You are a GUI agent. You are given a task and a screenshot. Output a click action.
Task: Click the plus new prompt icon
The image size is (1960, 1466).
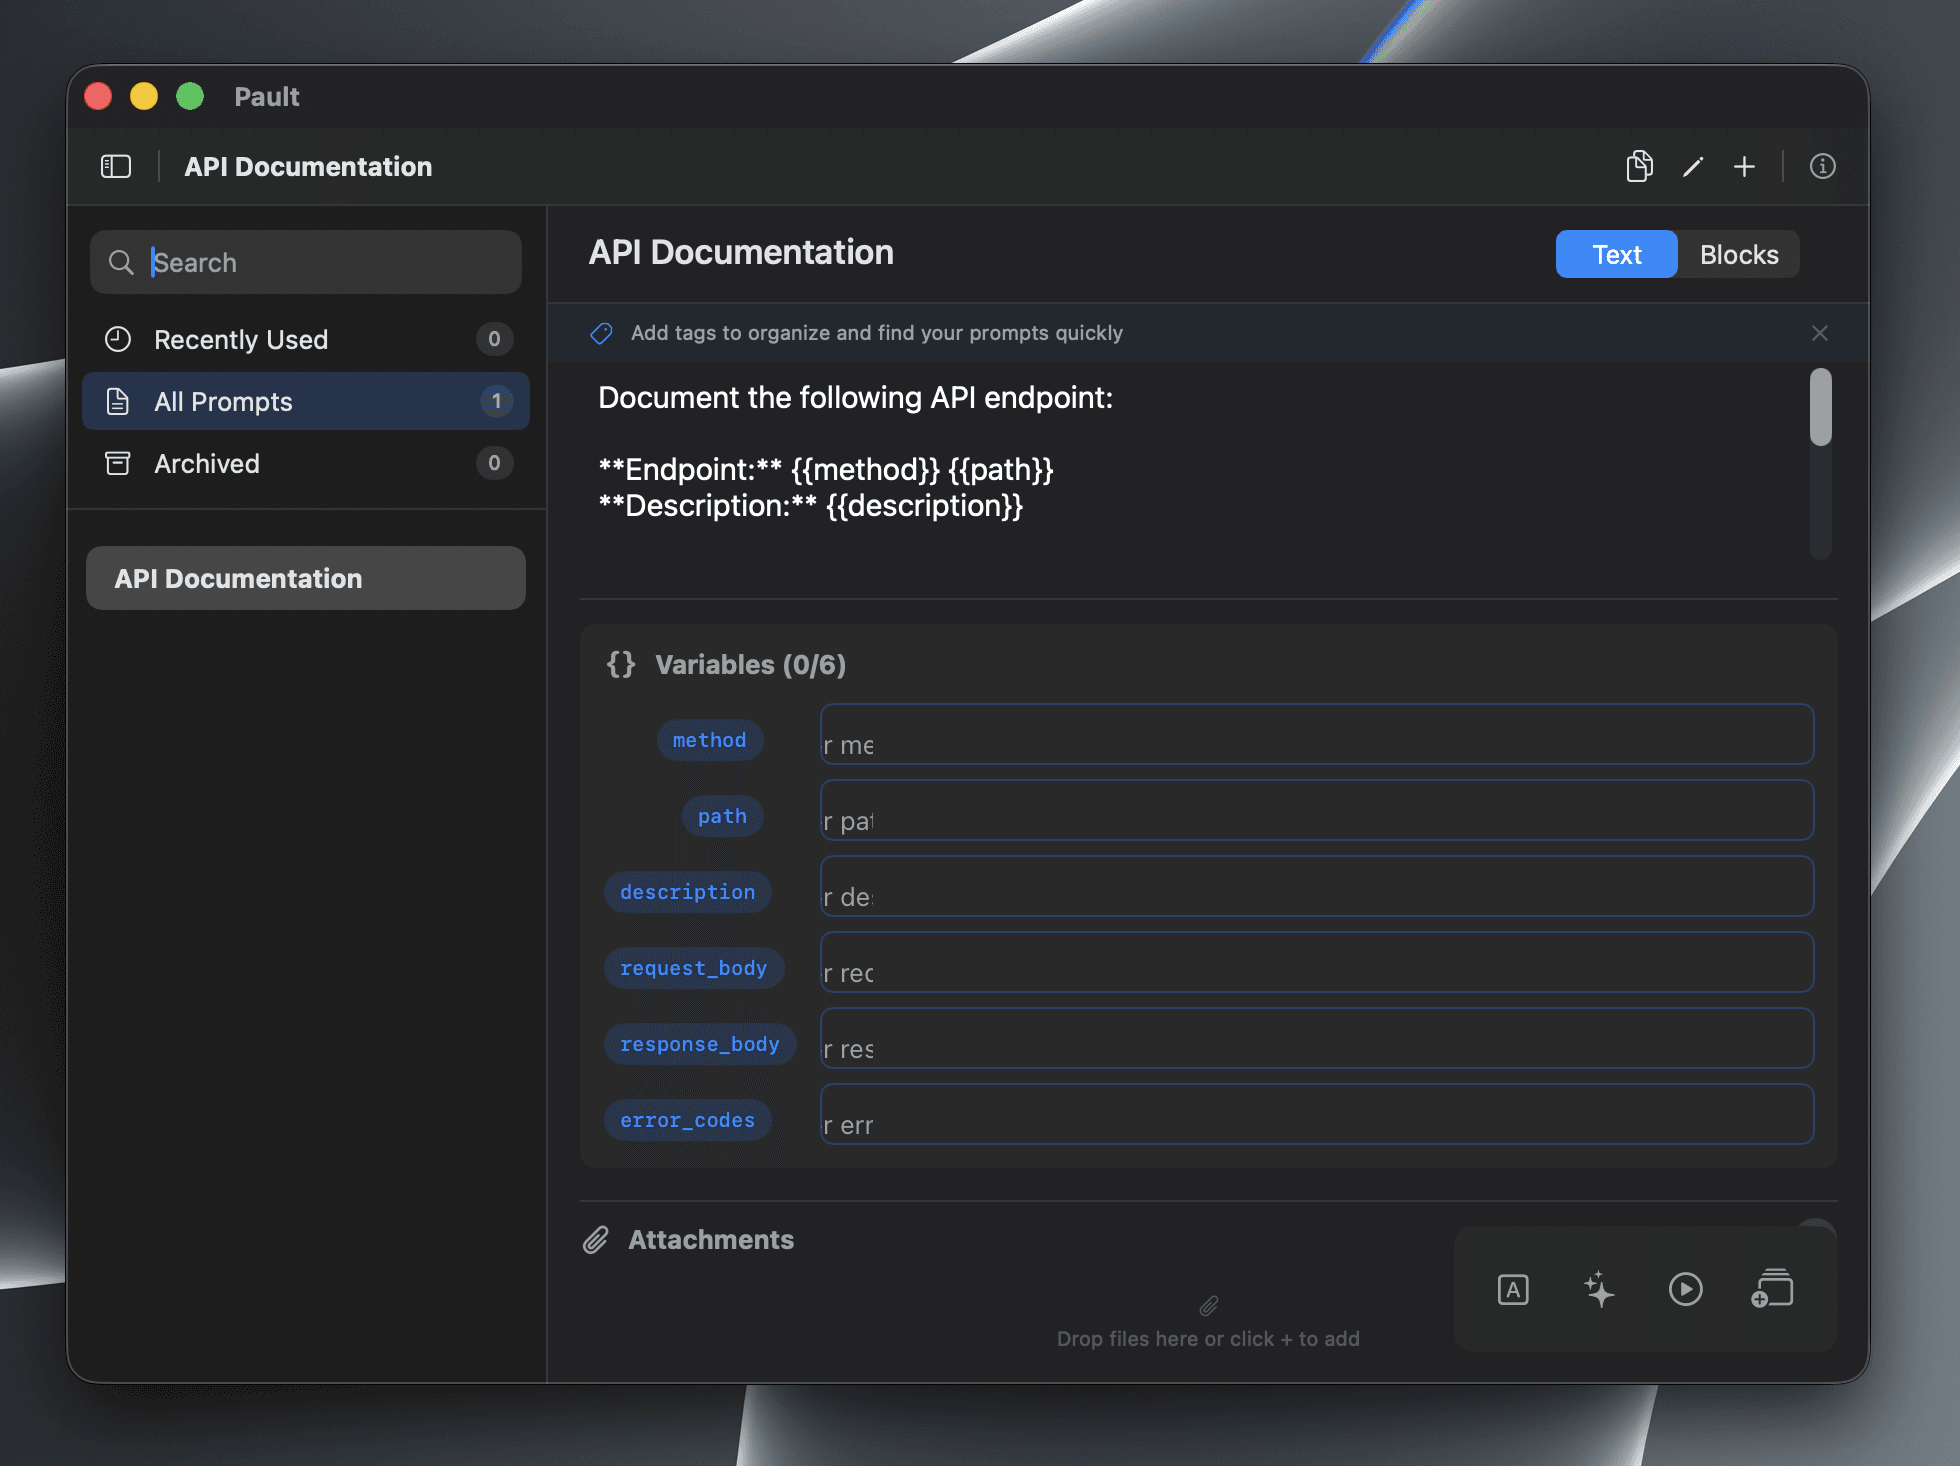(x=1744, y=166)
